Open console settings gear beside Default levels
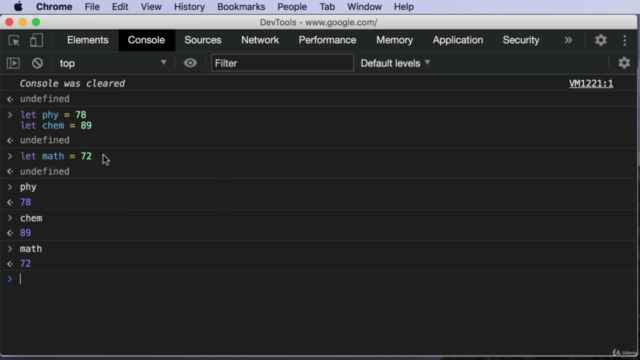640x360 pixels. 624,63
